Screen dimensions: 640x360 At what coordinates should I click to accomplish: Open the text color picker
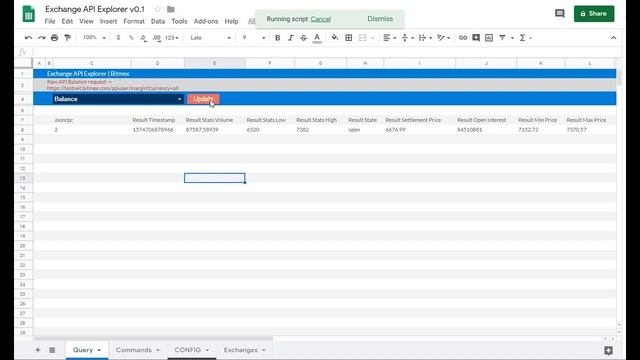click(x=317, y=38)
